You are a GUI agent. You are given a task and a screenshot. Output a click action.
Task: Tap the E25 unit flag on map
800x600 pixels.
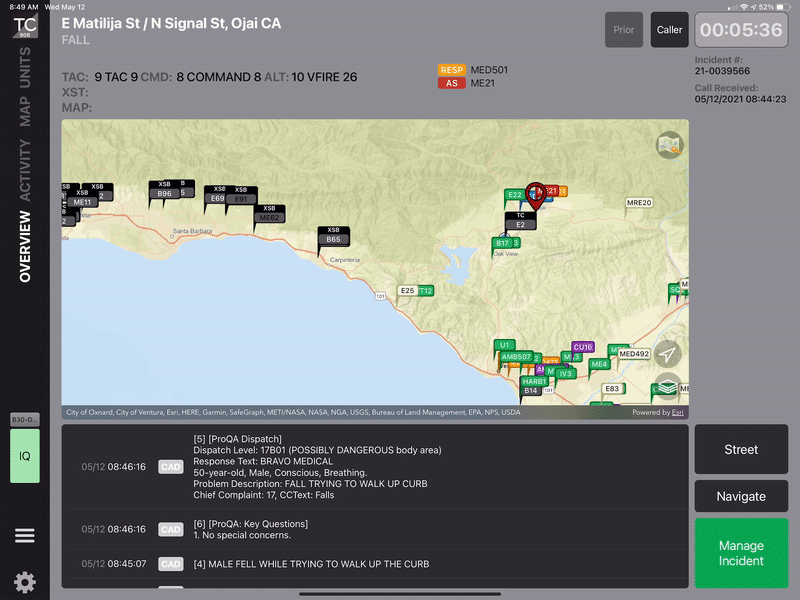point(406,291)
